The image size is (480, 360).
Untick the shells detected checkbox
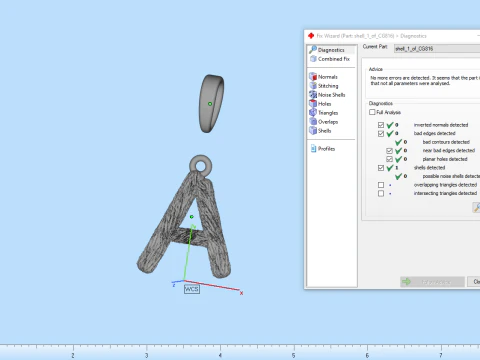(x=381, y=168)
